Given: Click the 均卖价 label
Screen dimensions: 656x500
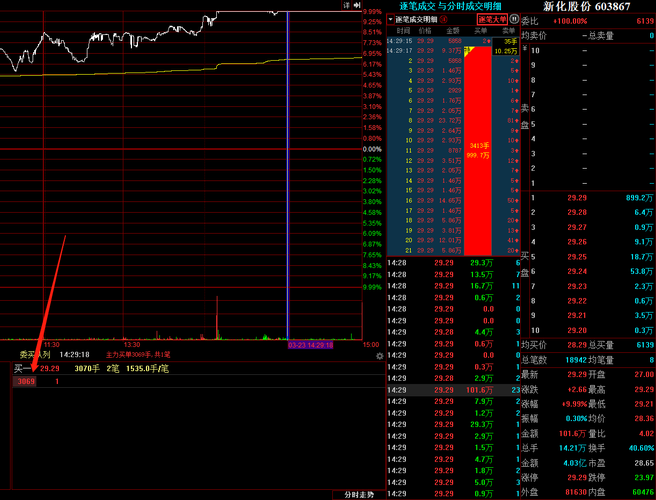Looking at the screenshot, I should pyautogui.click(x=534, y=36).
